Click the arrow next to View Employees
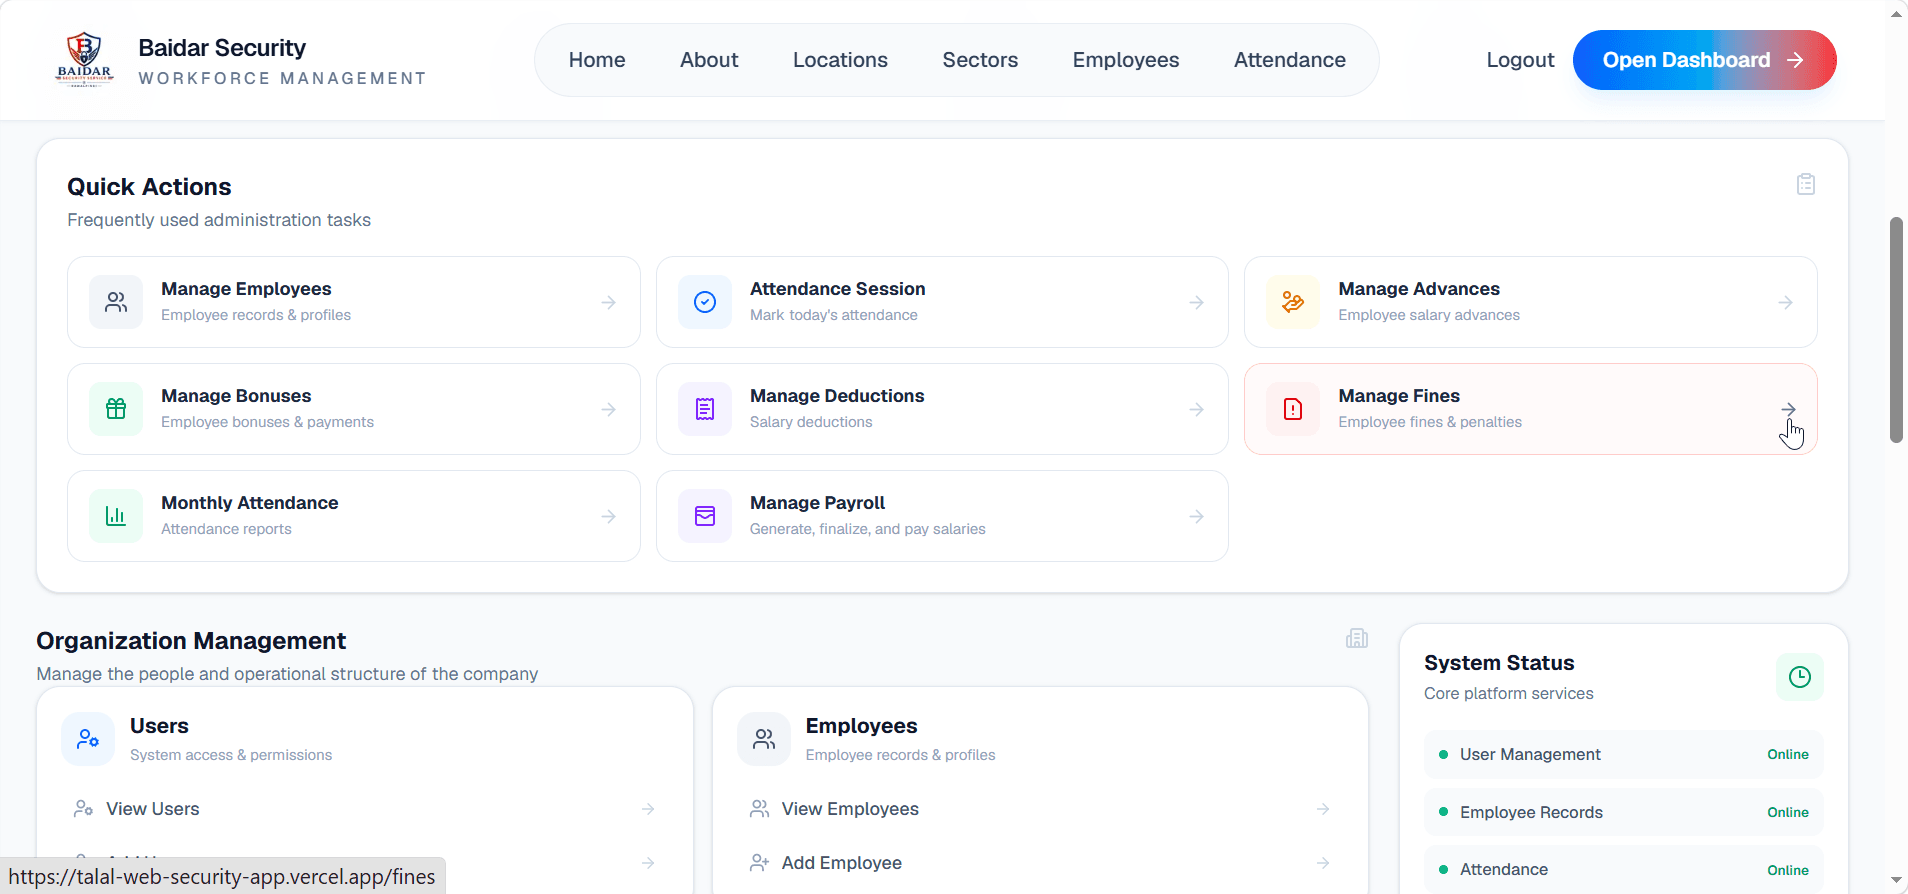 pyautogui.click(x=1323, y=808)
